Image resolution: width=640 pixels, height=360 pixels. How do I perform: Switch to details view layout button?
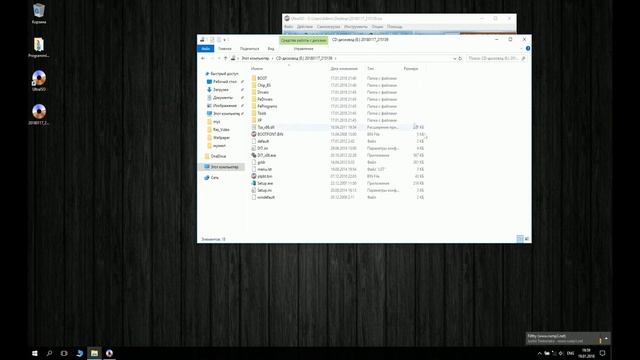pyautogui.click(x=520, y=239)
